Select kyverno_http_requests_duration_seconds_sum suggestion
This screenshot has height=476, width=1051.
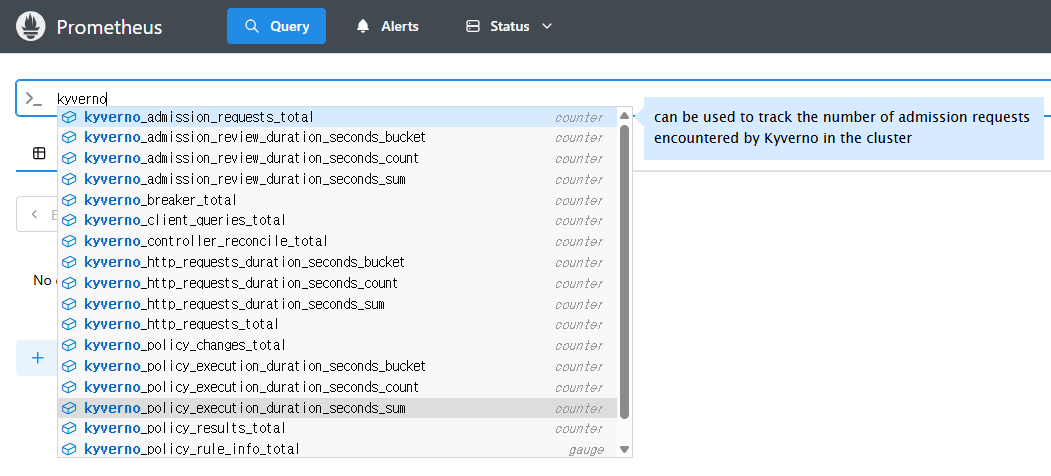[x=337, y=304]
